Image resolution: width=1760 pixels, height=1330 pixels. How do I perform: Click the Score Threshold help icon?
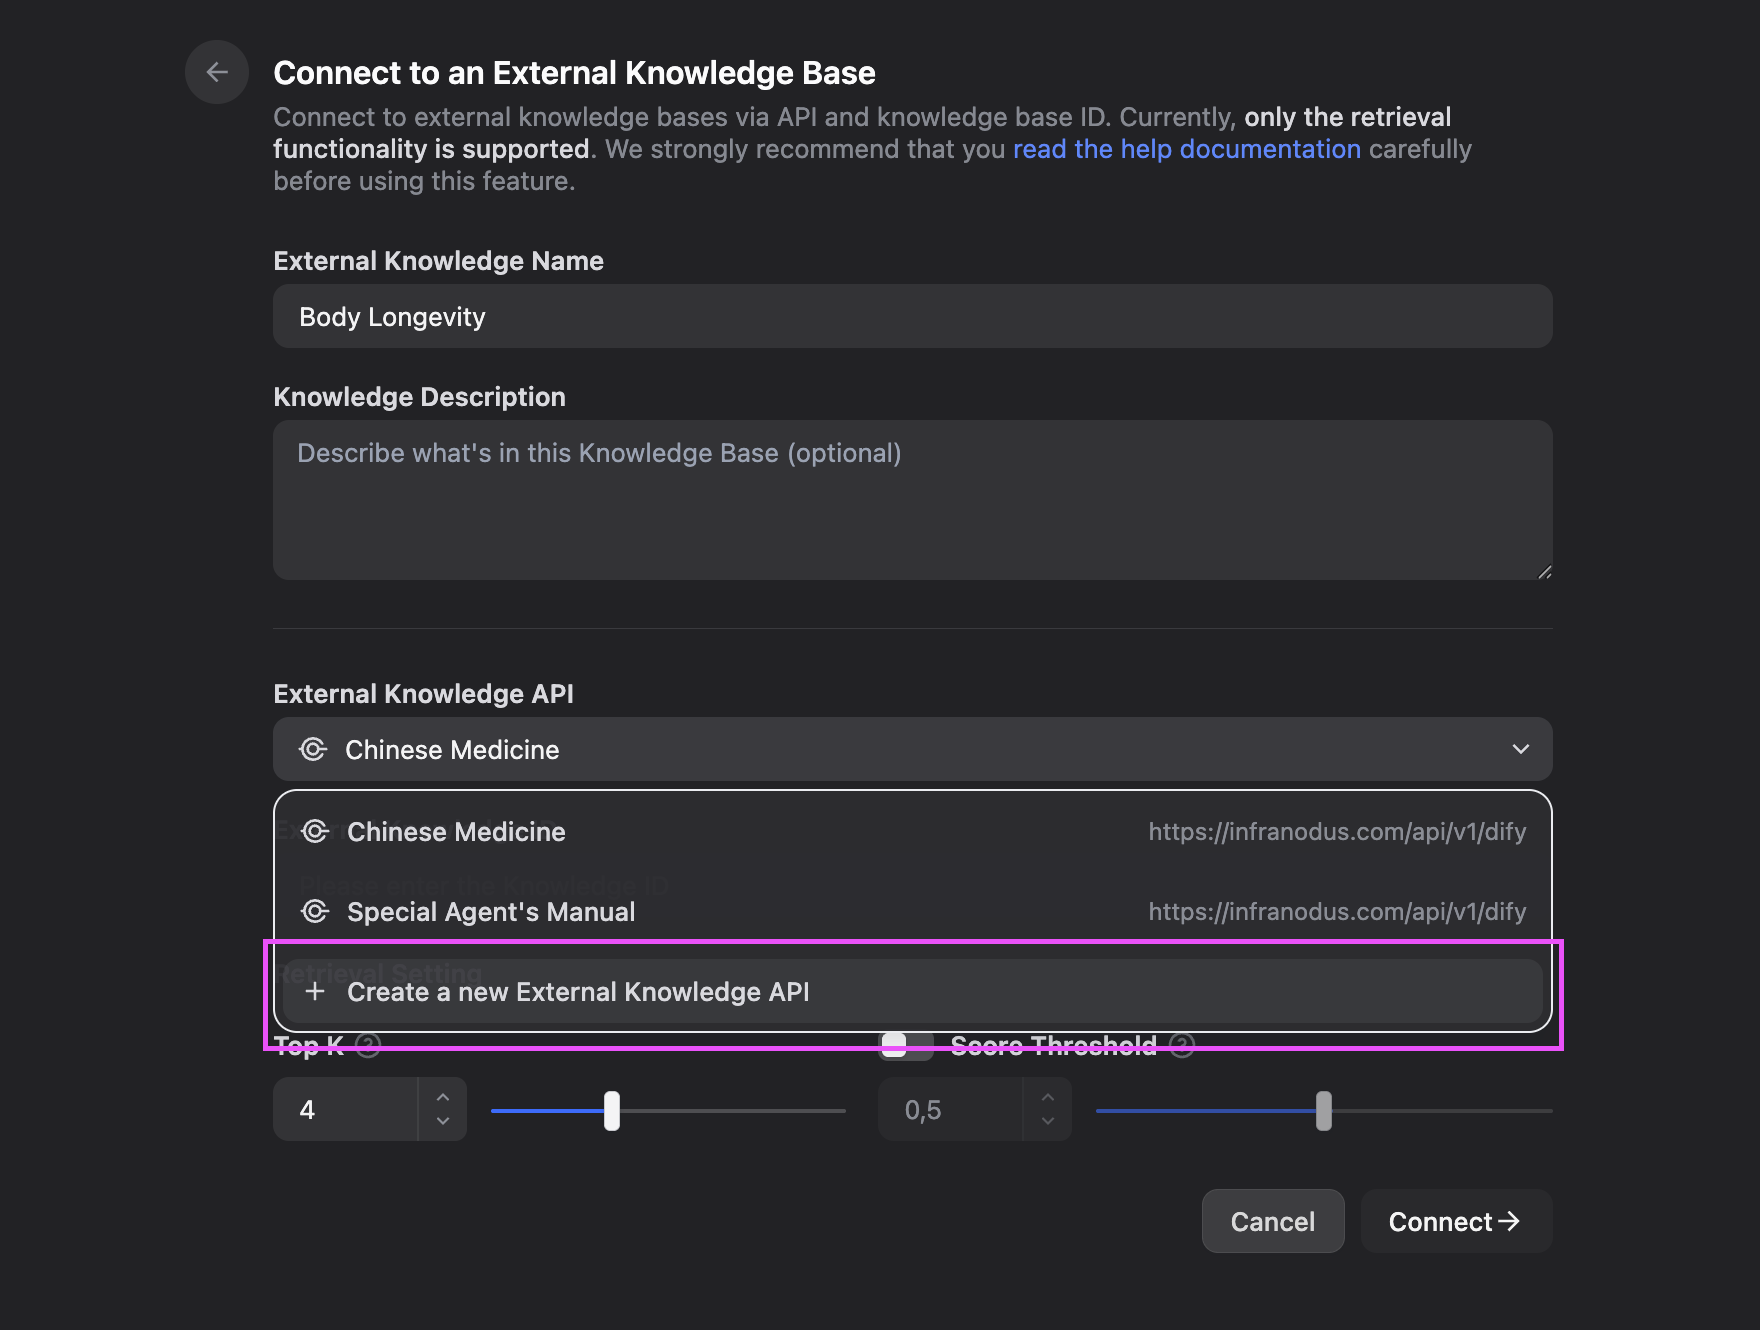pyautogui.click(x=1182, y=1046)
